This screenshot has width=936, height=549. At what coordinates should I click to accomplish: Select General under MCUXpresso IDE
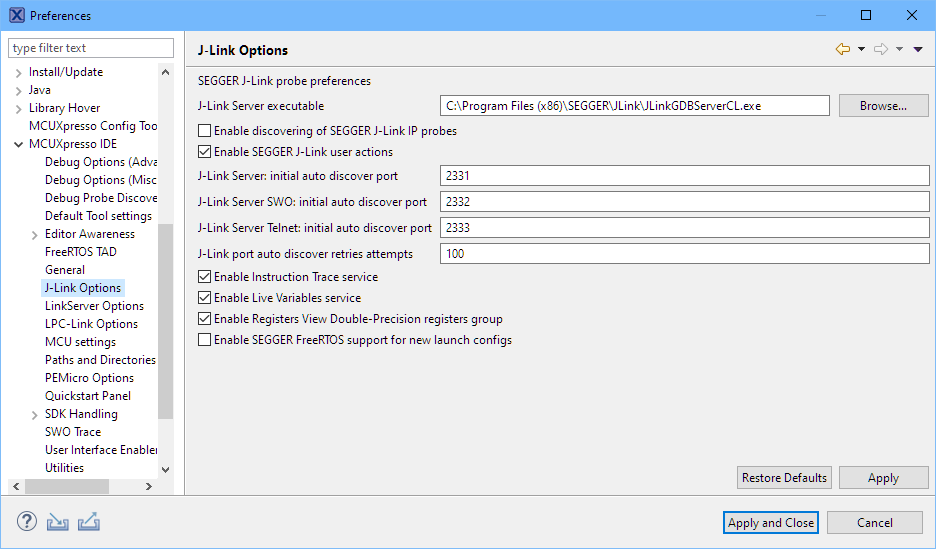[x=65, y=270]
